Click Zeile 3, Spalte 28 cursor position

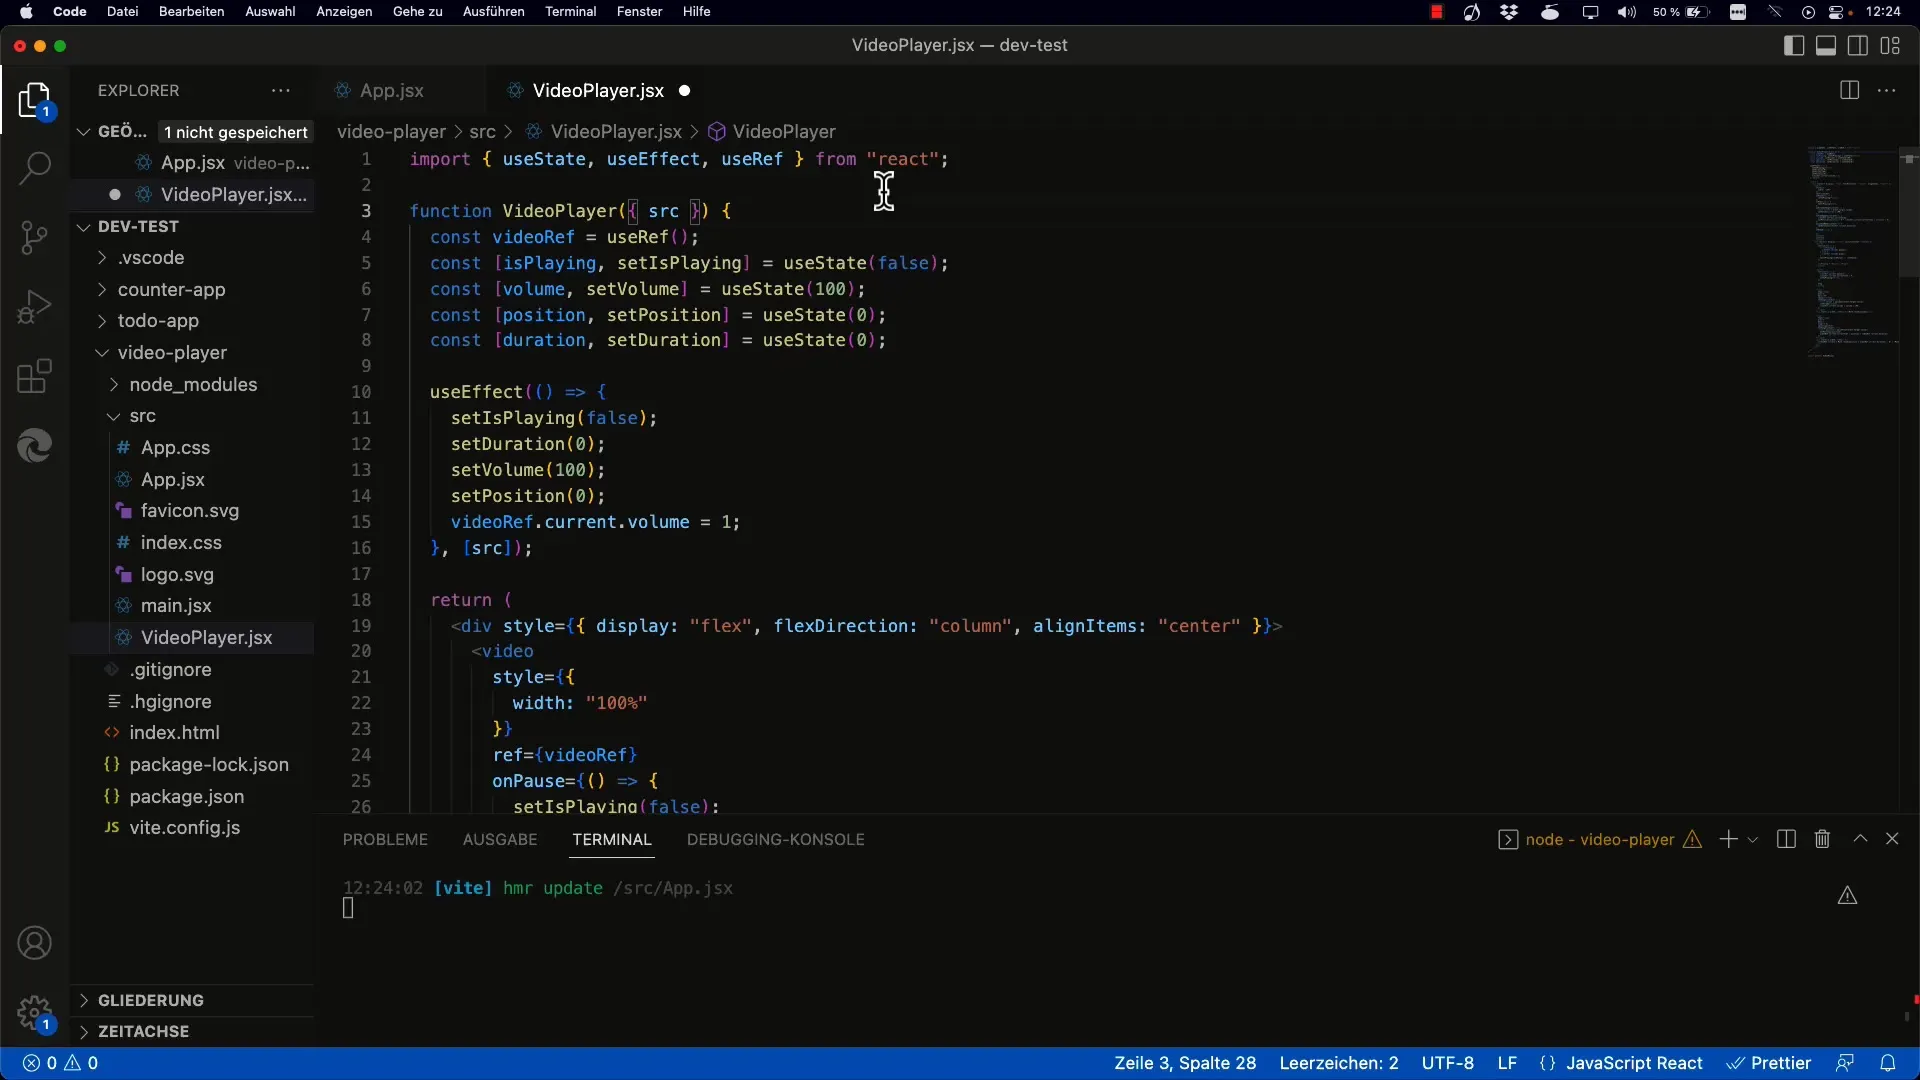pos(1185,1063)
